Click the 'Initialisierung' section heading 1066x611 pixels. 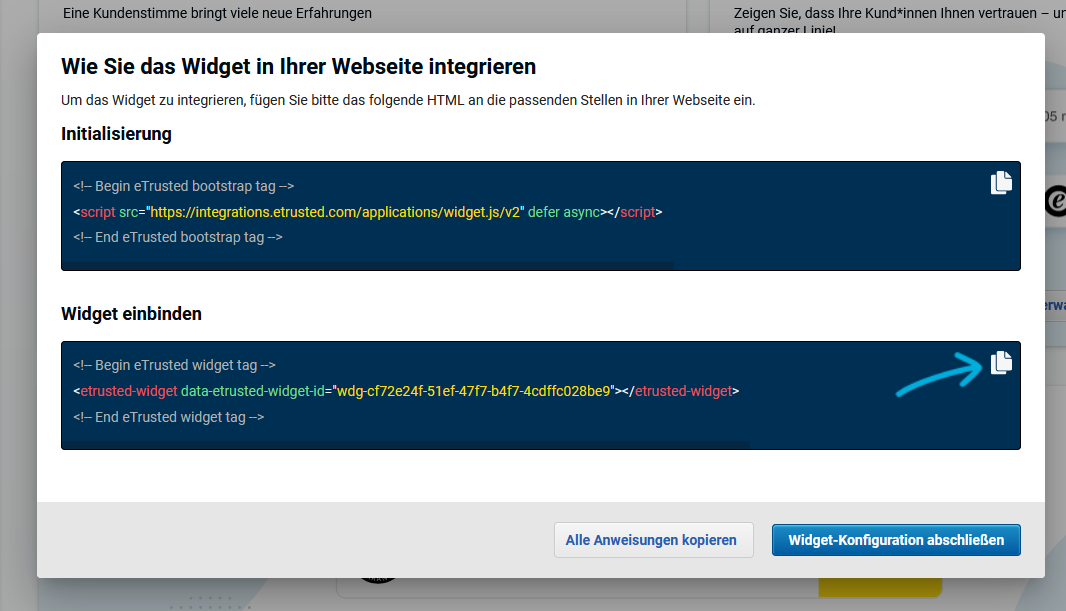pos(116,134)
